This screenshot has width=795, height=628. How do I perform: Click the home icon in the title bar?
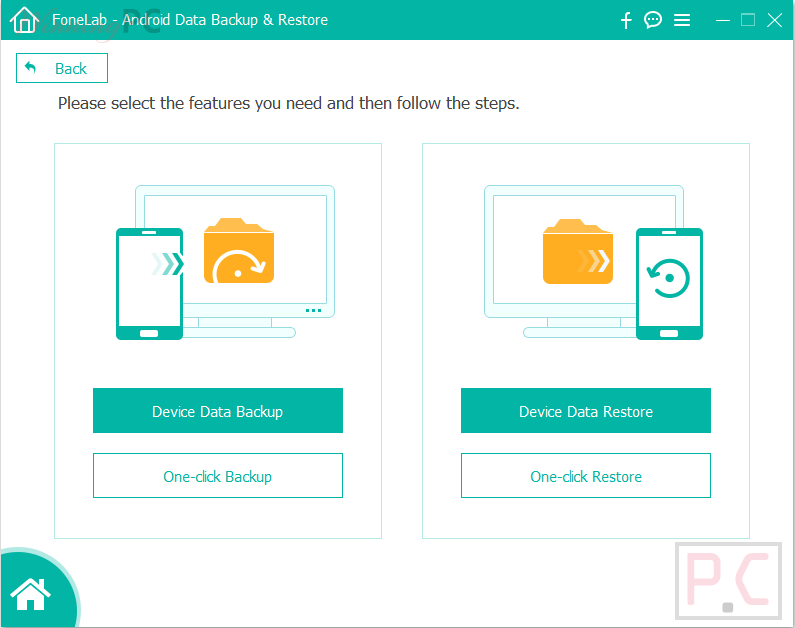[x=24, y=20]
